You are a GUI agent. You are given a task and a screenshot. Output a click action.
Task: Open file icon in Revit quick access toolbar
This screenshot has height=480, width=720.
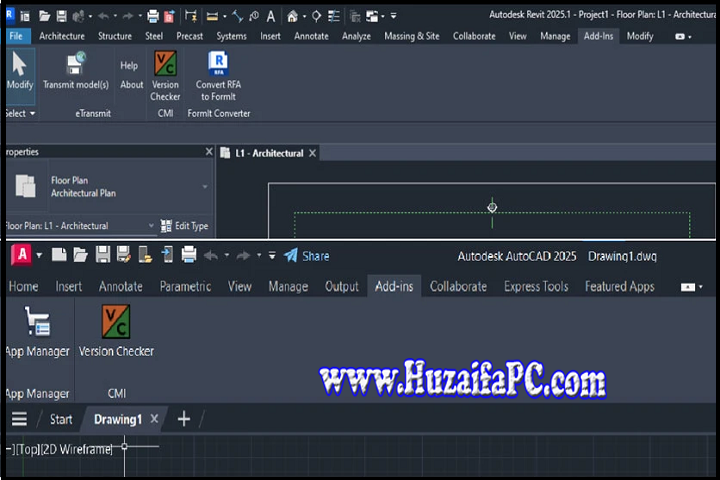tap(45, 17)
